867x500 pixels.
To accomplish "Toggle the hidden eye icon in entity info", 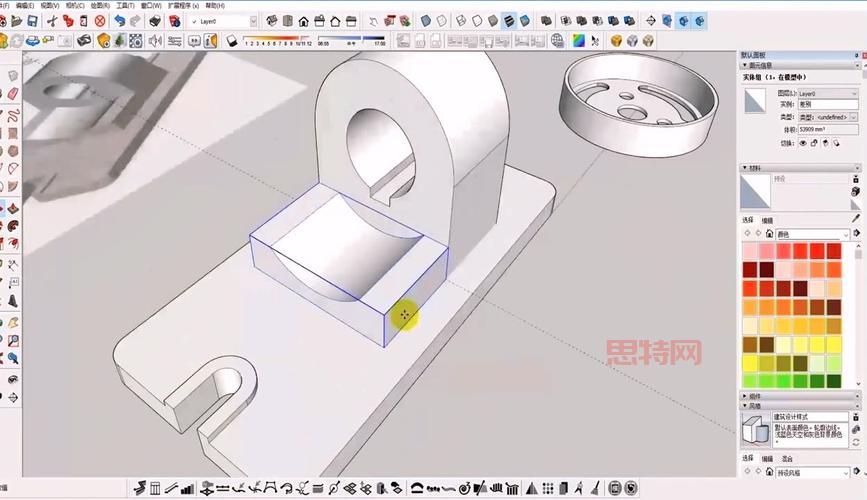I will coord(802,142).
